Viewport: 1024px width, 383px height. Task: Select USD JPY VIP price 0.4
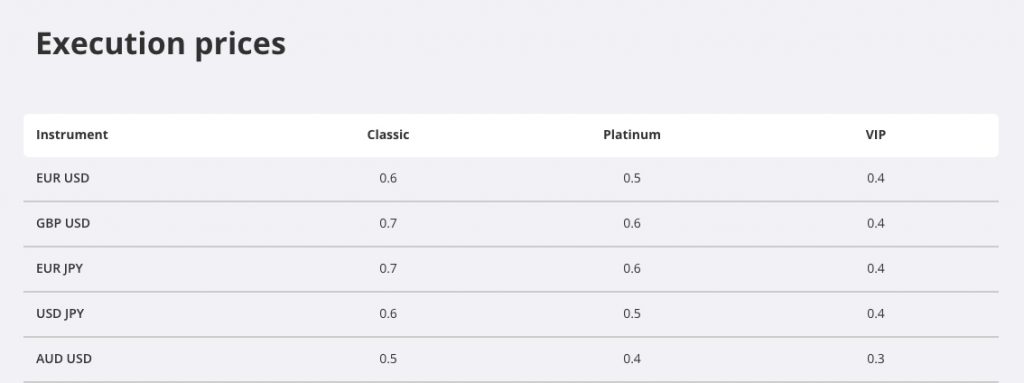[x=876, y=314]
